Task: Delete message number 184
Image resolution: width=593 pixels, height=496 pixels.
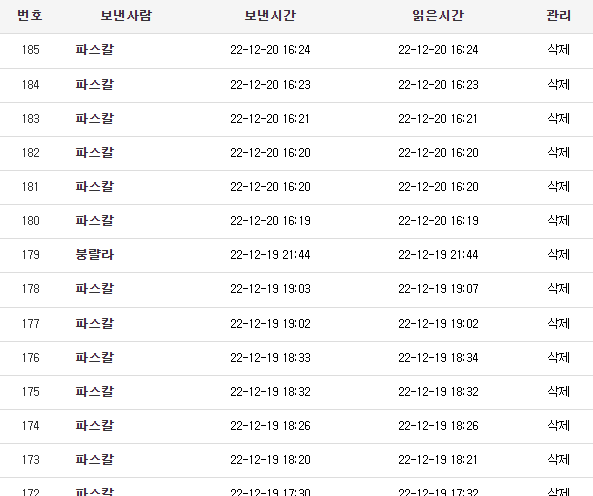Action: [558, 84]
